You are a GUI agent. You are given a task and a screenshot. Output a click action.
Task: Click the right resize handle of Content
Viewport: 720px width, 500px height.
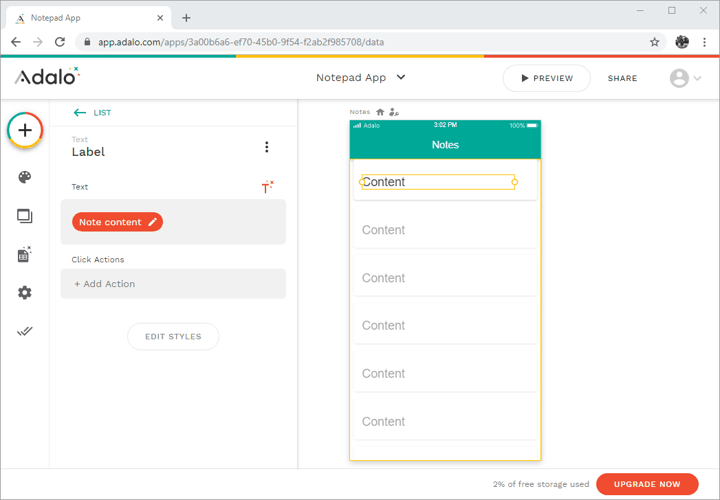(515, 182)
